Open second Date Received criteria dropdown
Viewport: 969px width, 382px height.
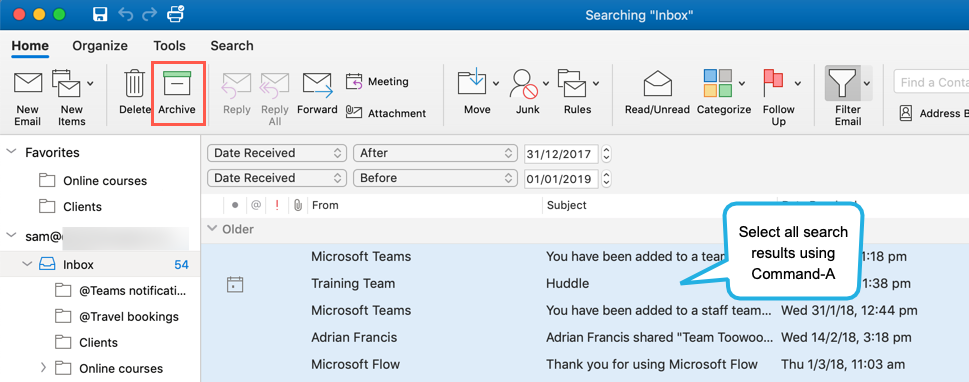click(277, 179)
